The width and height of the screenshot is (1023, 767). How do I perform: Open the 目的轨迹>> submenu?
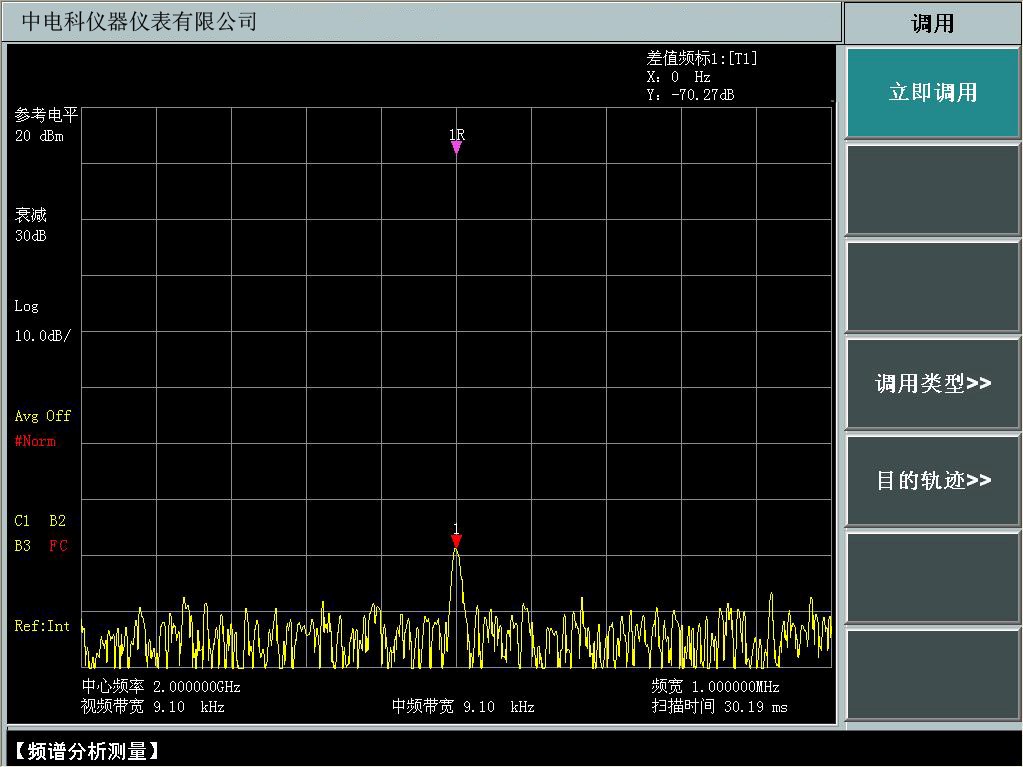tap(932, 481)
